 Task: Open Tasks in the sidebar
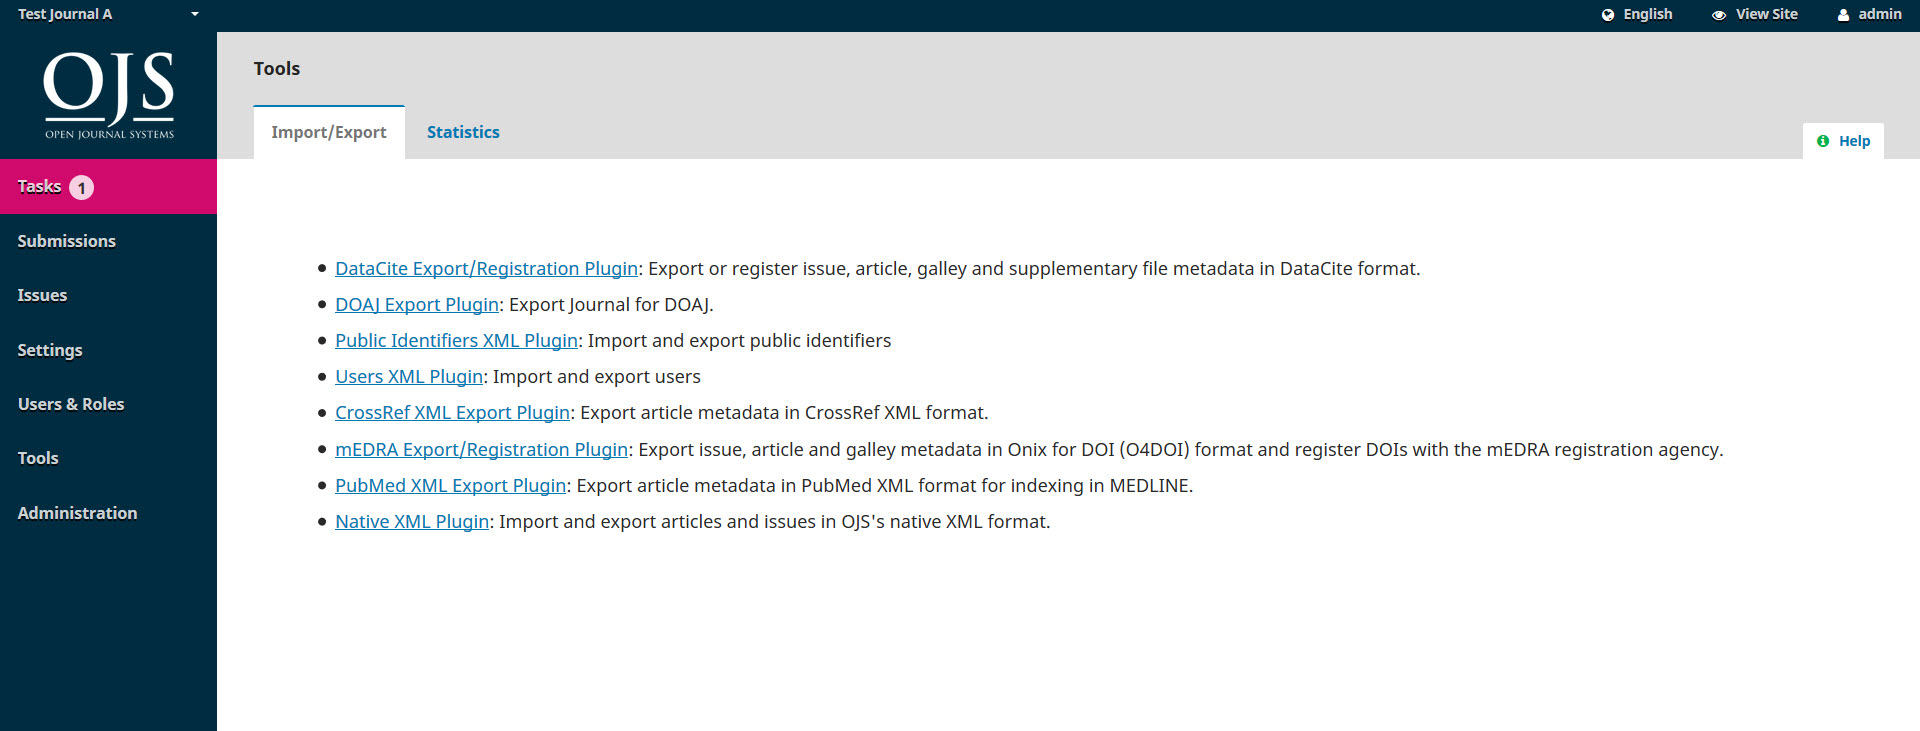108,186
